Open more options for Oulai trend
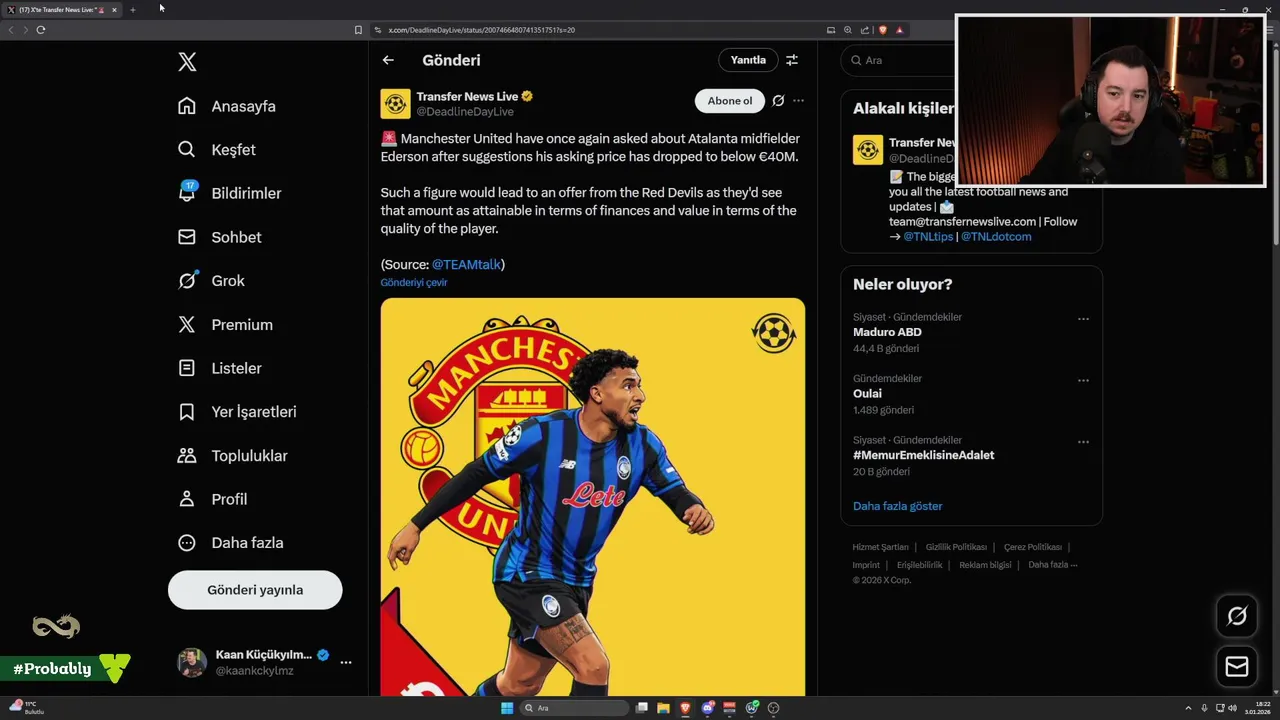The width and height of the screenshot is (1280, 720). coord(1083,381)
